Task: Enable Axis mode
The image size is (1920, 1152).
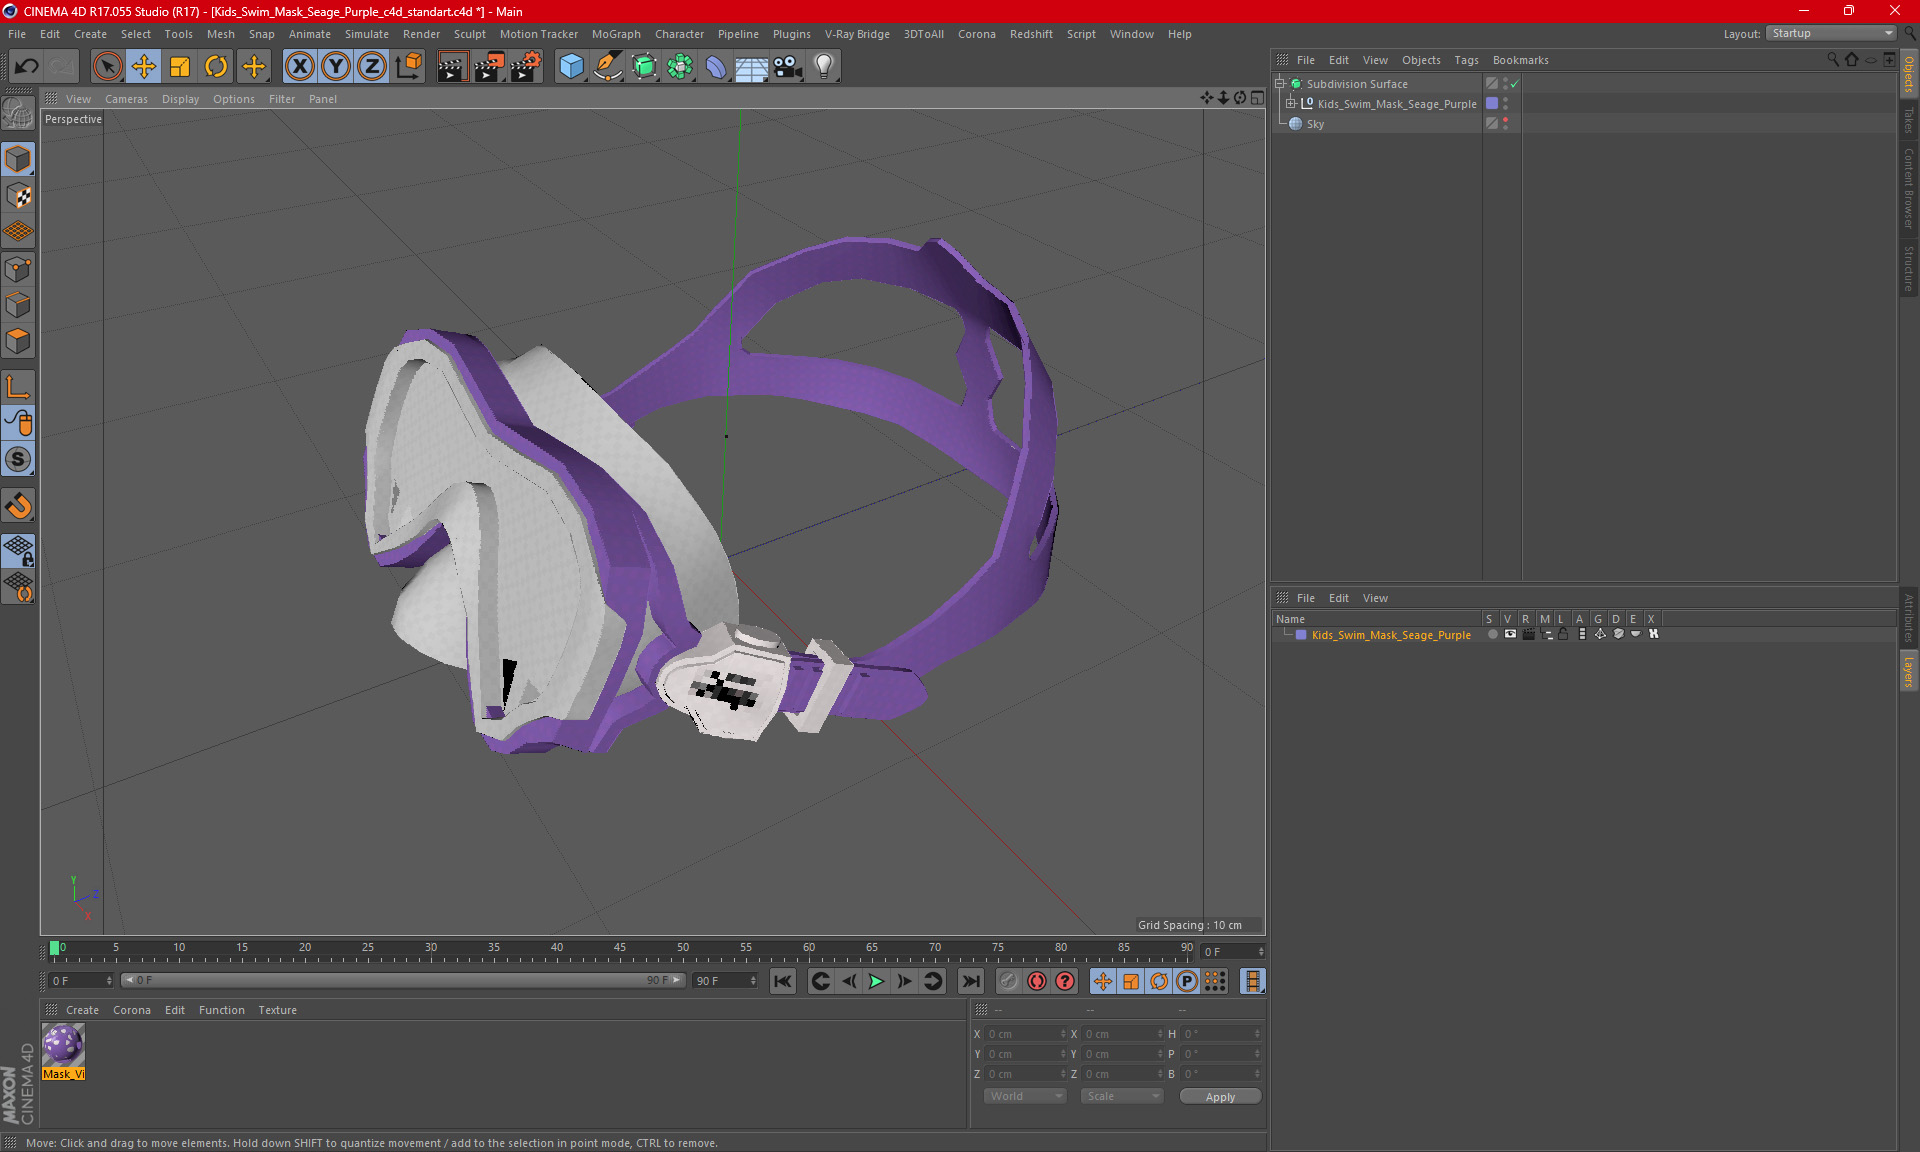Action: coord(18,387)
